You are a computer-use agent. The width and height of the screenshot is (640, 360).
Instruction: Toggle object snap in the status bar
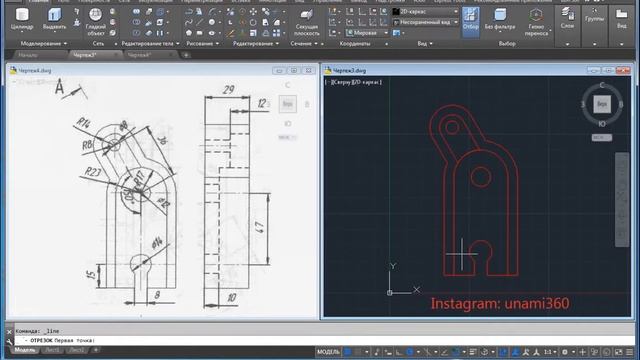pos(456,352)
